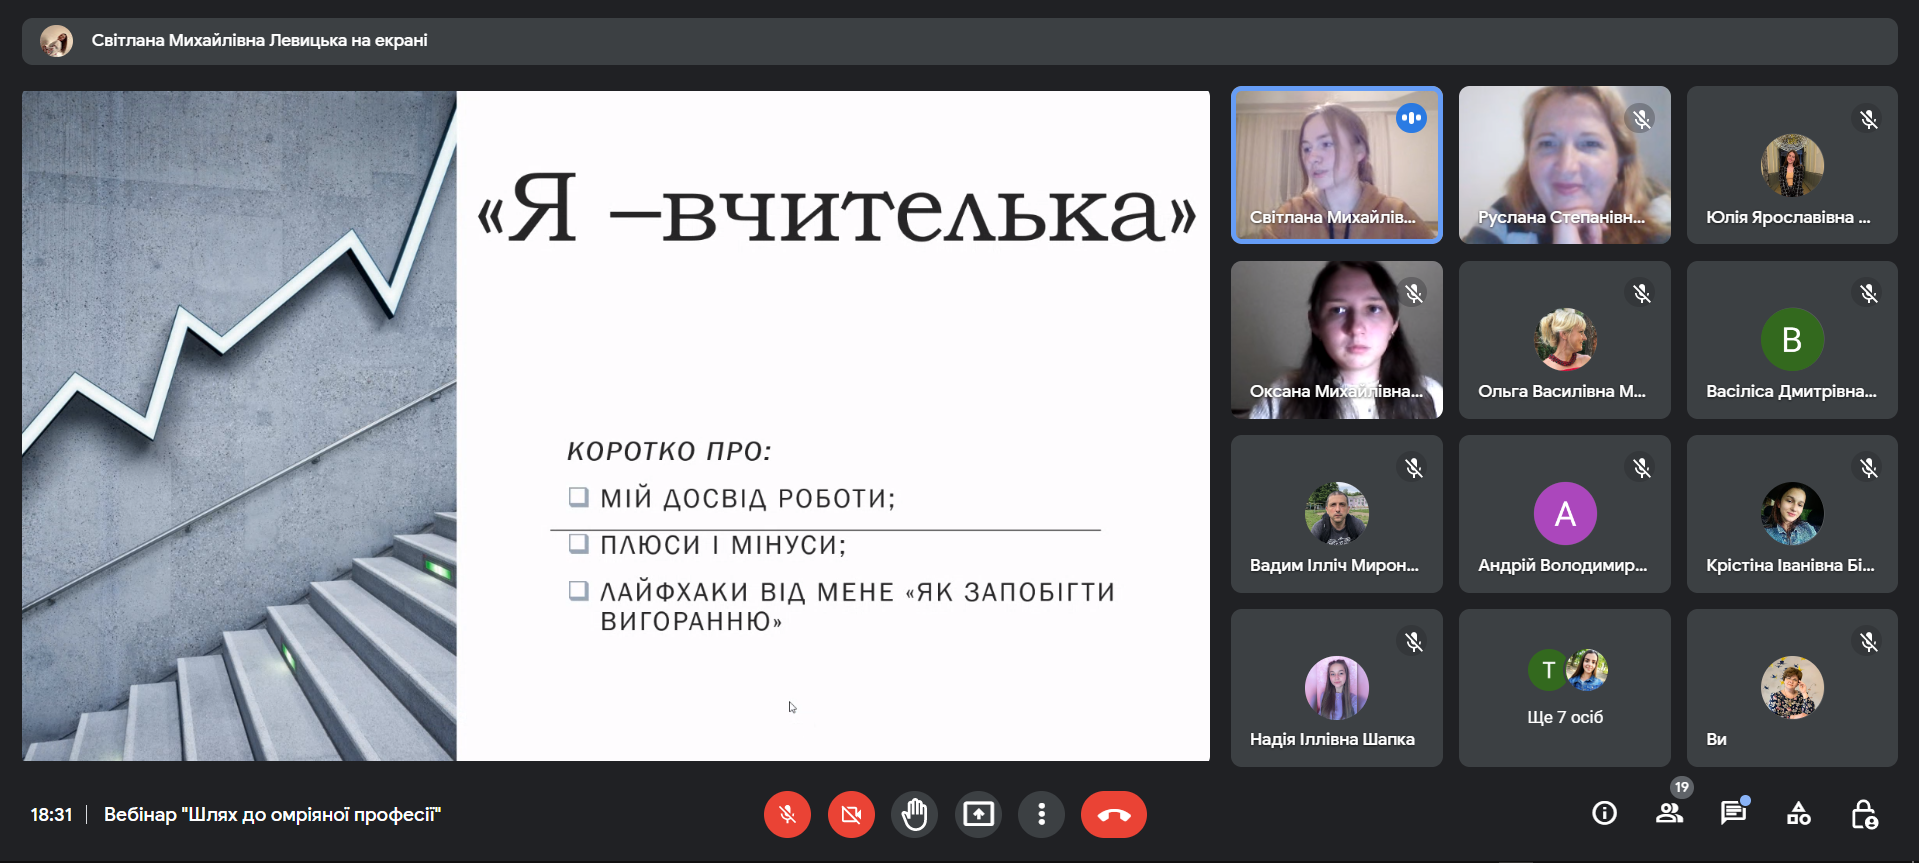Open the 'Ще 7 осіб' more participants tile

click(x=1564, y=688)
